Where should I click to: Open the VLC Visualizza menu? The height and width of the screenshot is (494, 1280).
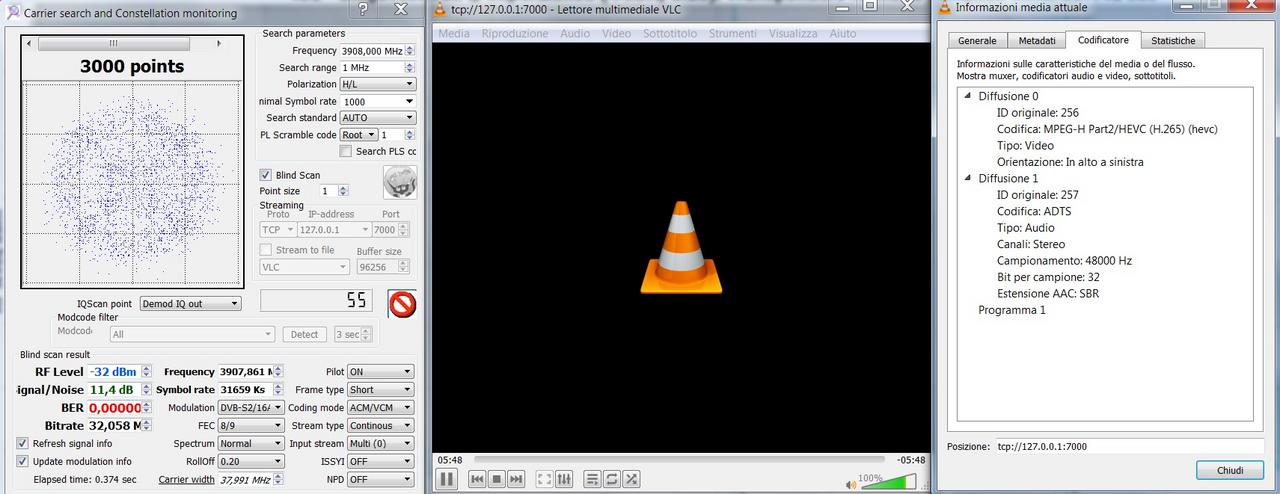793,33
